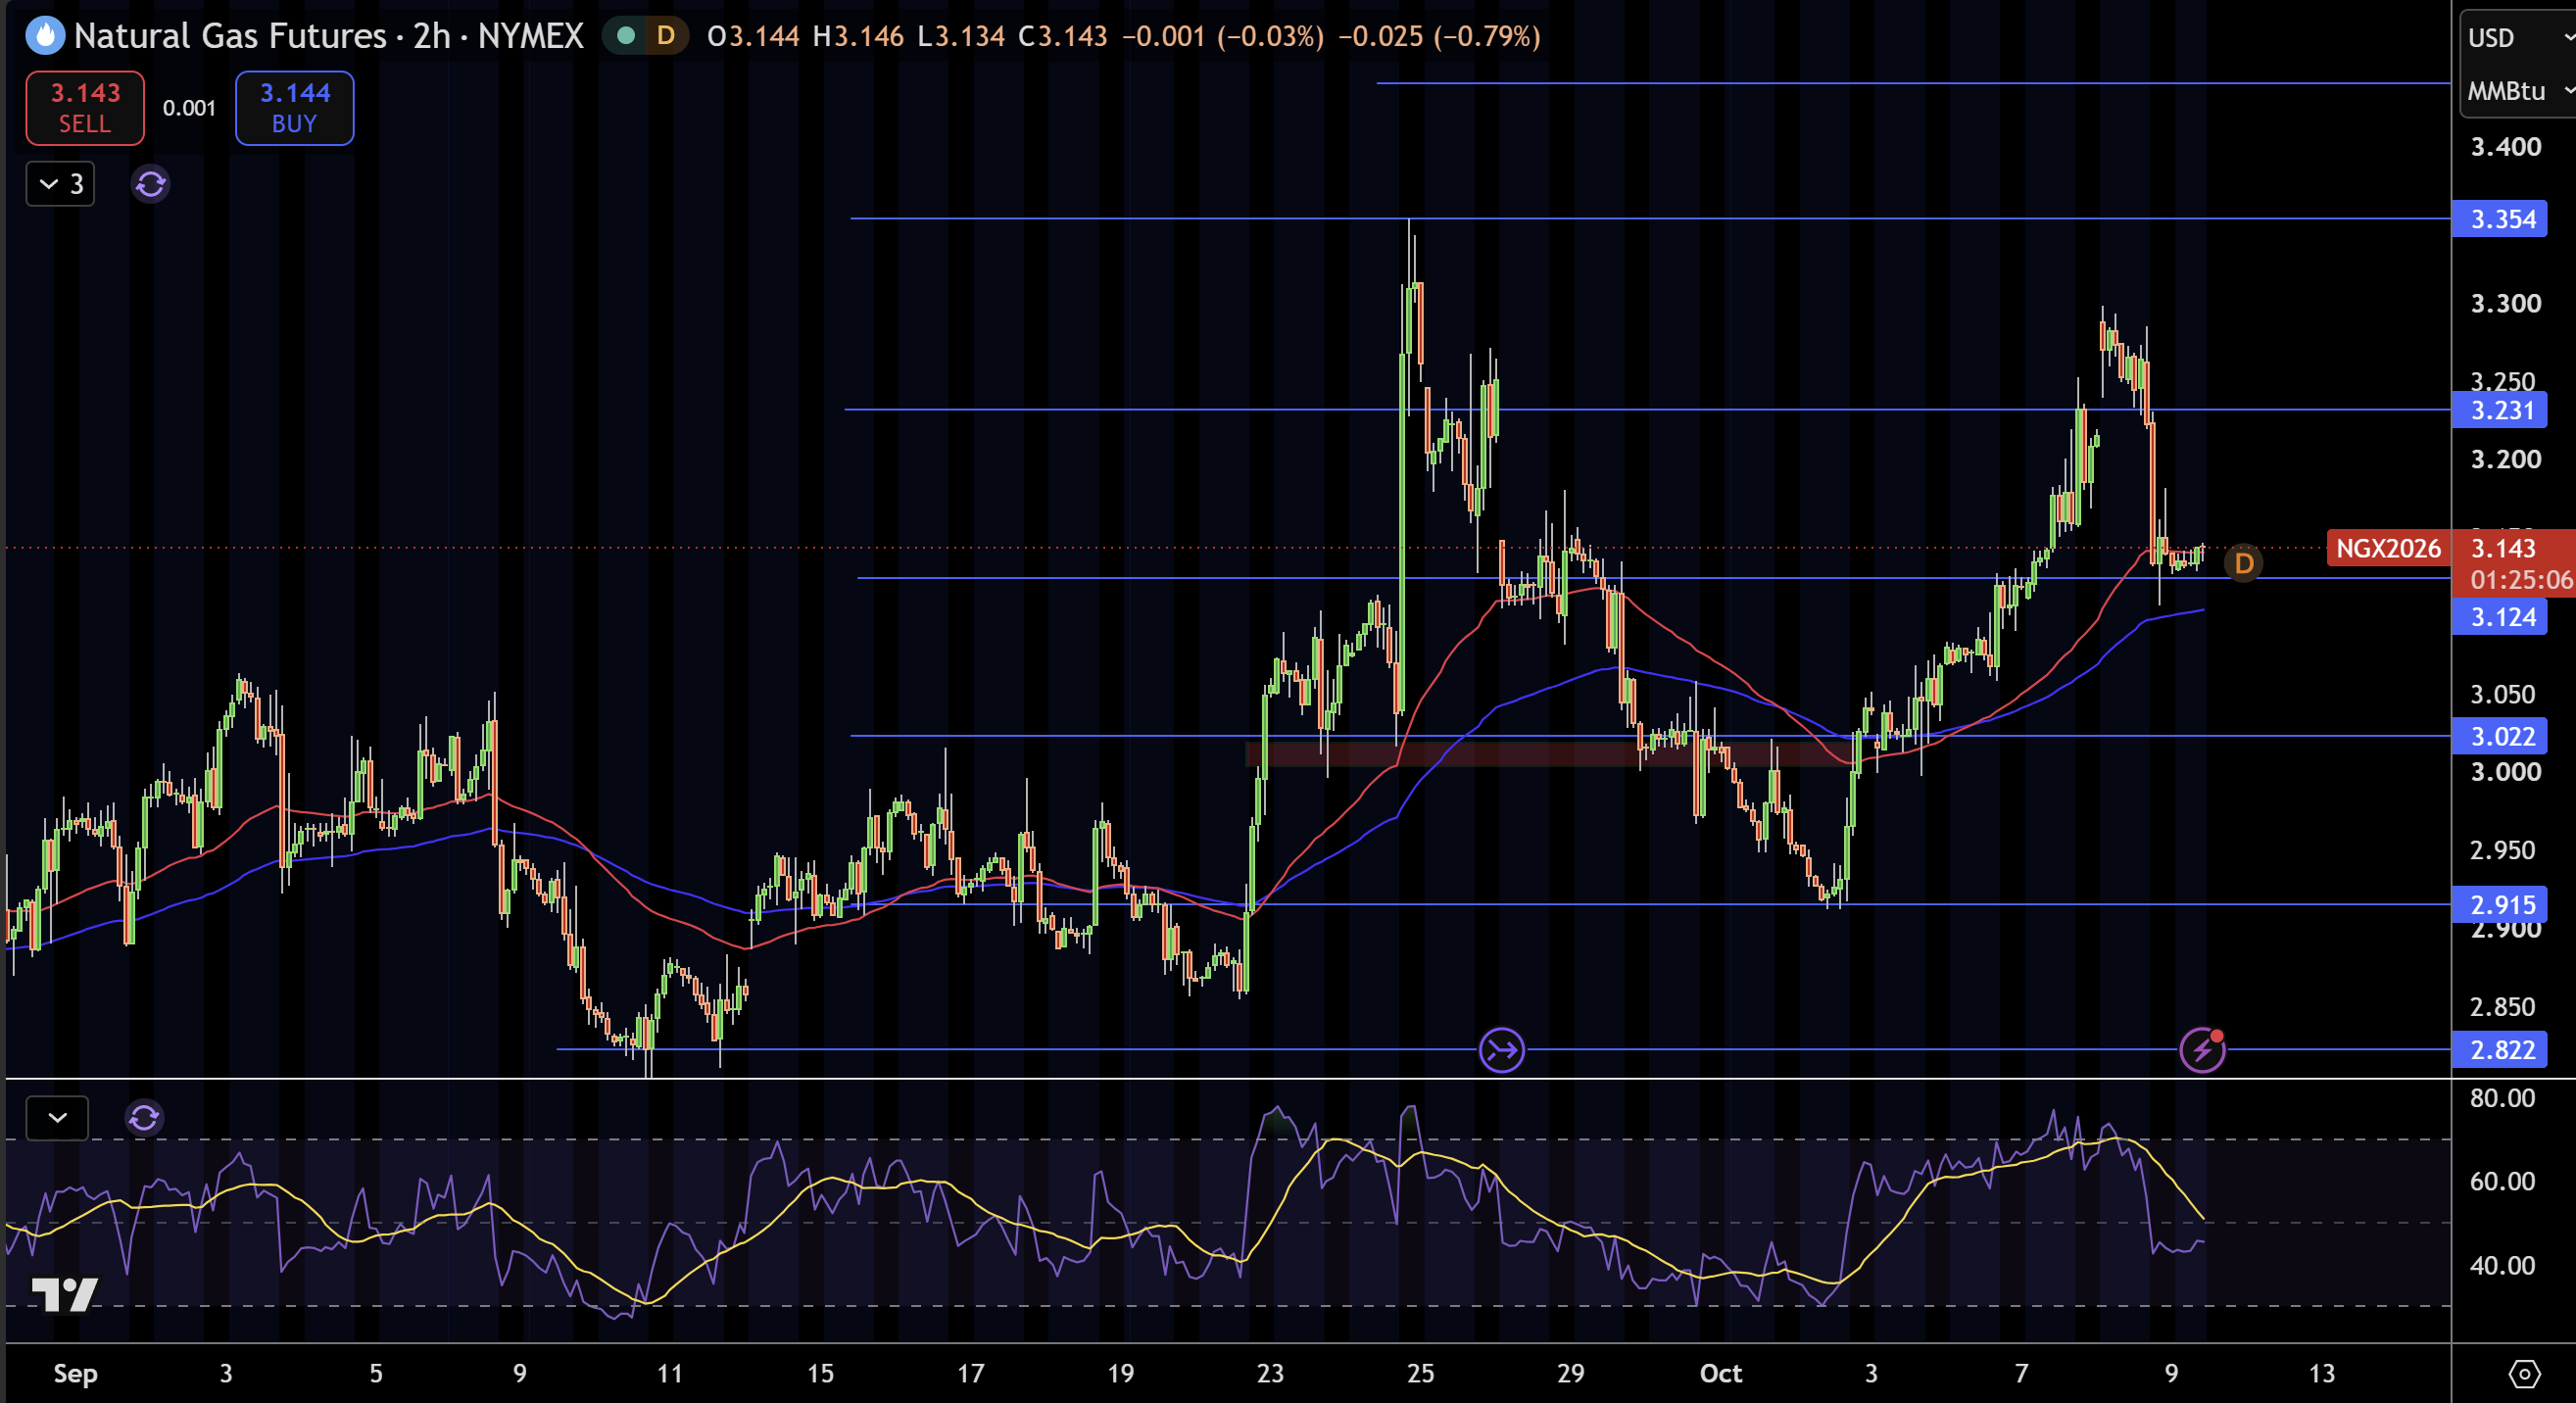Click the TradingView logo

(x=64, y=1295)
